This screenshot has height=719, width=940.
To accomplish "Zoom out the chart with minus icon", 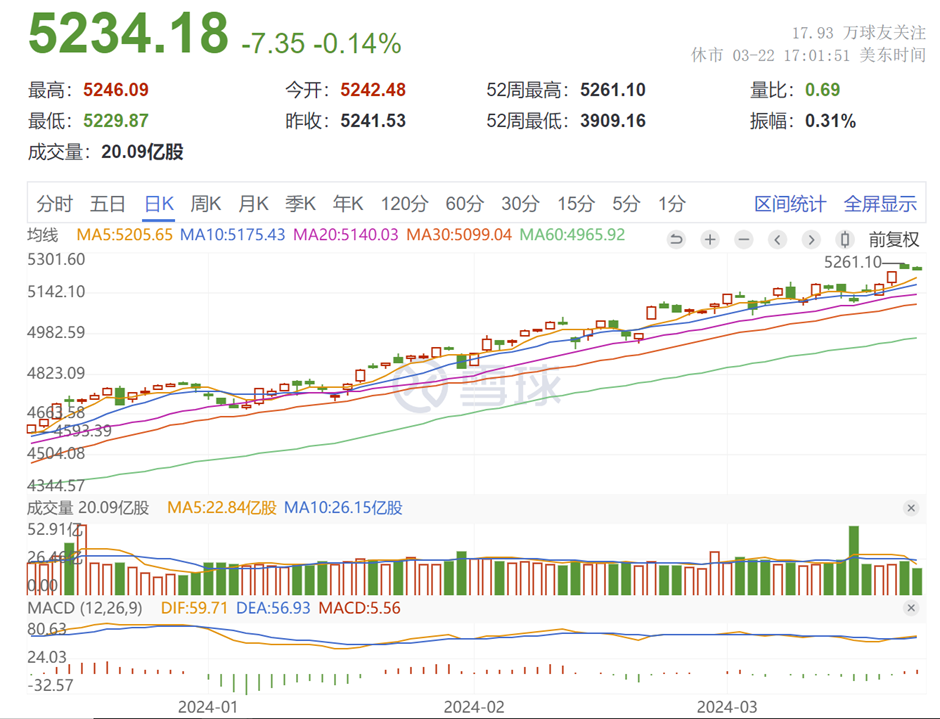I will click(x=744, y=239).
